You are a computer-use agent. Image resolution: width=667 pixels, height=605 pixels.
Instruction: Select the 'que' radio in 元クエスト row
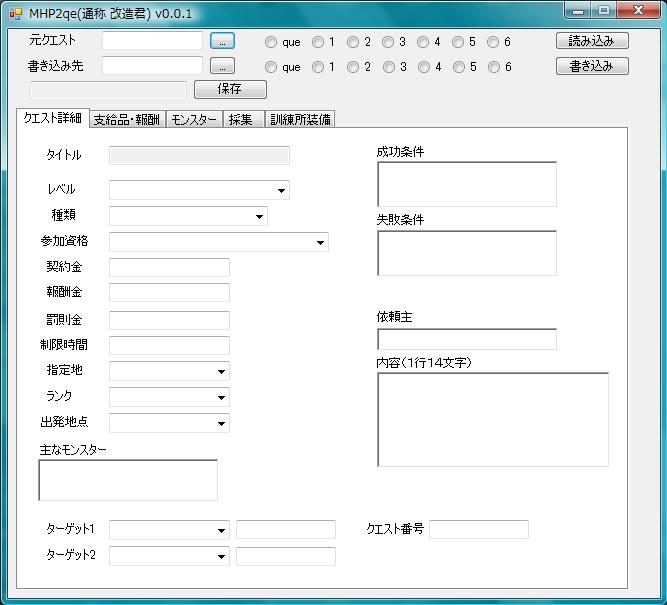coord(271,42)
